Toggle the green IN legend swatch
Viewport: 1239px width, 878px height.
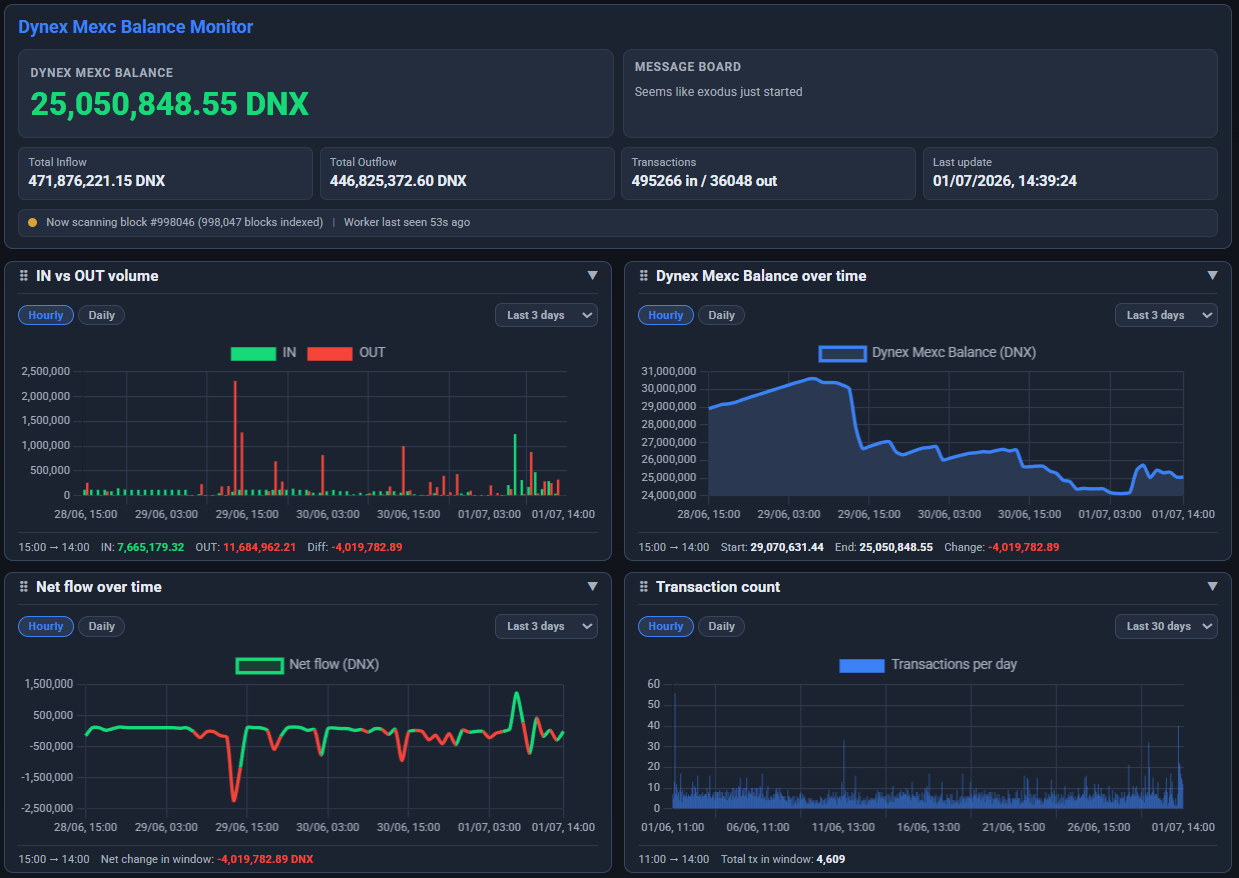pos(253,353)
